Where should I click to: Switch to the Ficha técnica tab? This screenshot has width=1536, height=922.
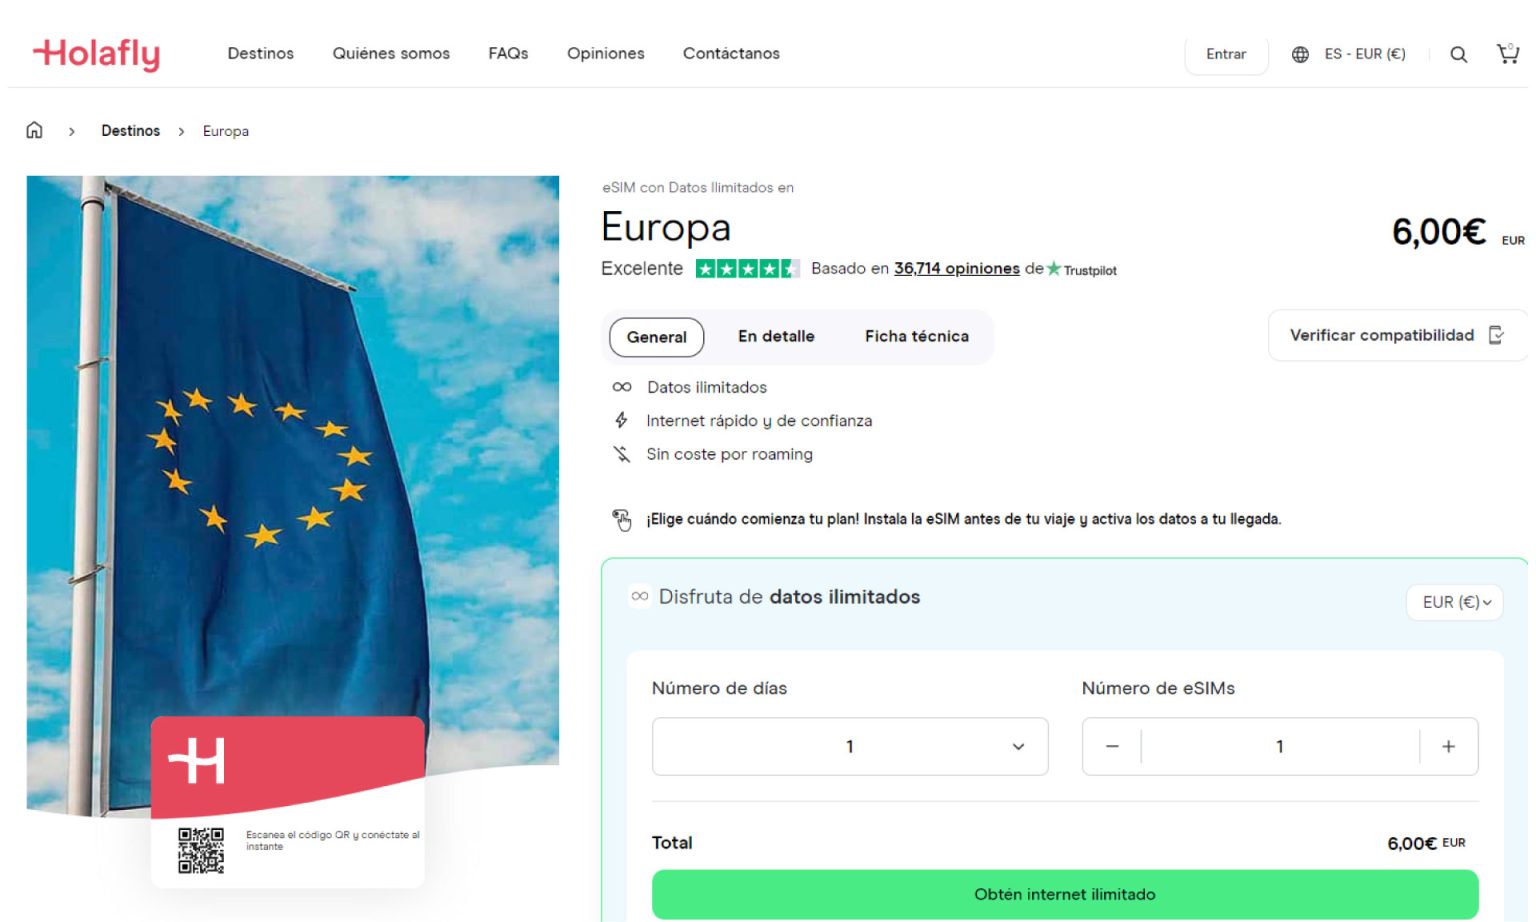point(916,336)
